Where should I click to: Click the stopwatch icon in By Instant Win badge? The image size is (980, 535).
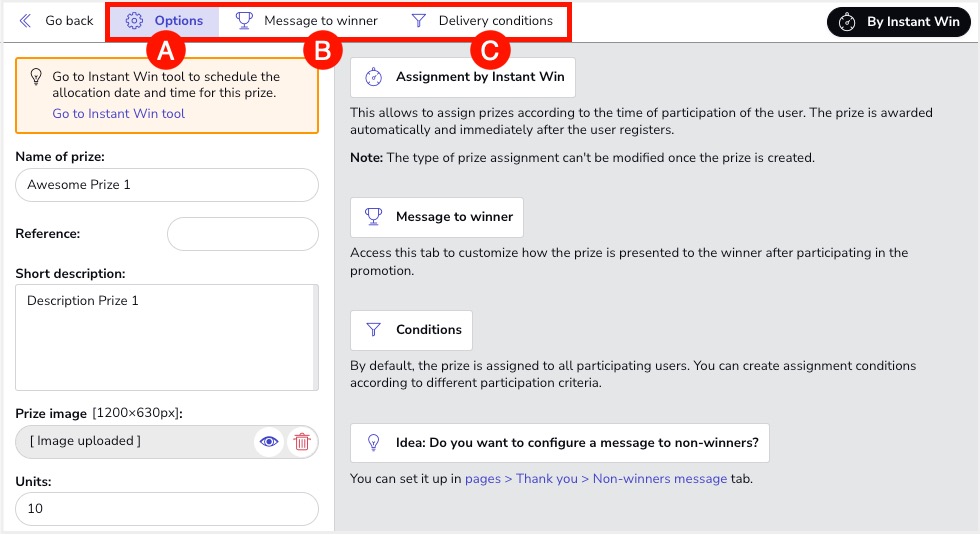[847, 22]
